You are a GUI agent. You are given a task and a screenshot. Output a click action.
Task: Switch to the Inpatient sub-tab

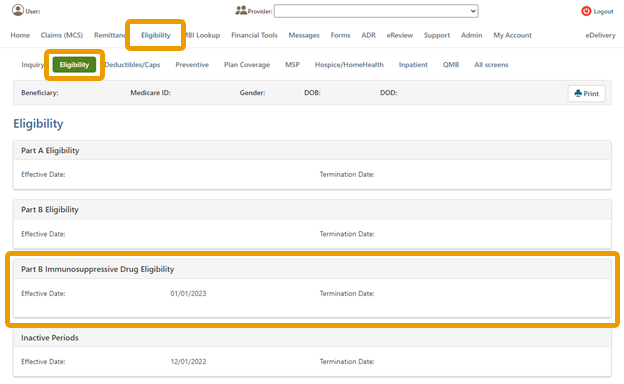point(413,64)
